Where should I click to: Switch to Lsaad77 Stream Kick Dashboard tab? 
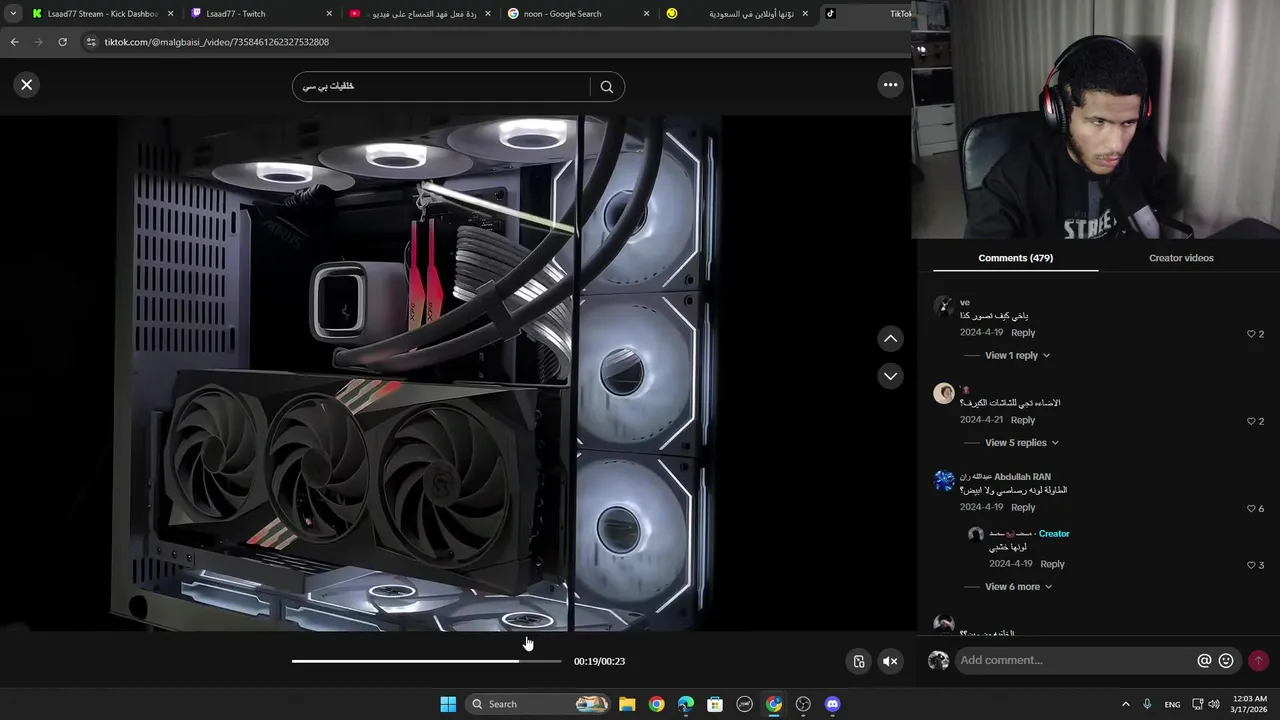pyautogui.click(x=102, y=14)
